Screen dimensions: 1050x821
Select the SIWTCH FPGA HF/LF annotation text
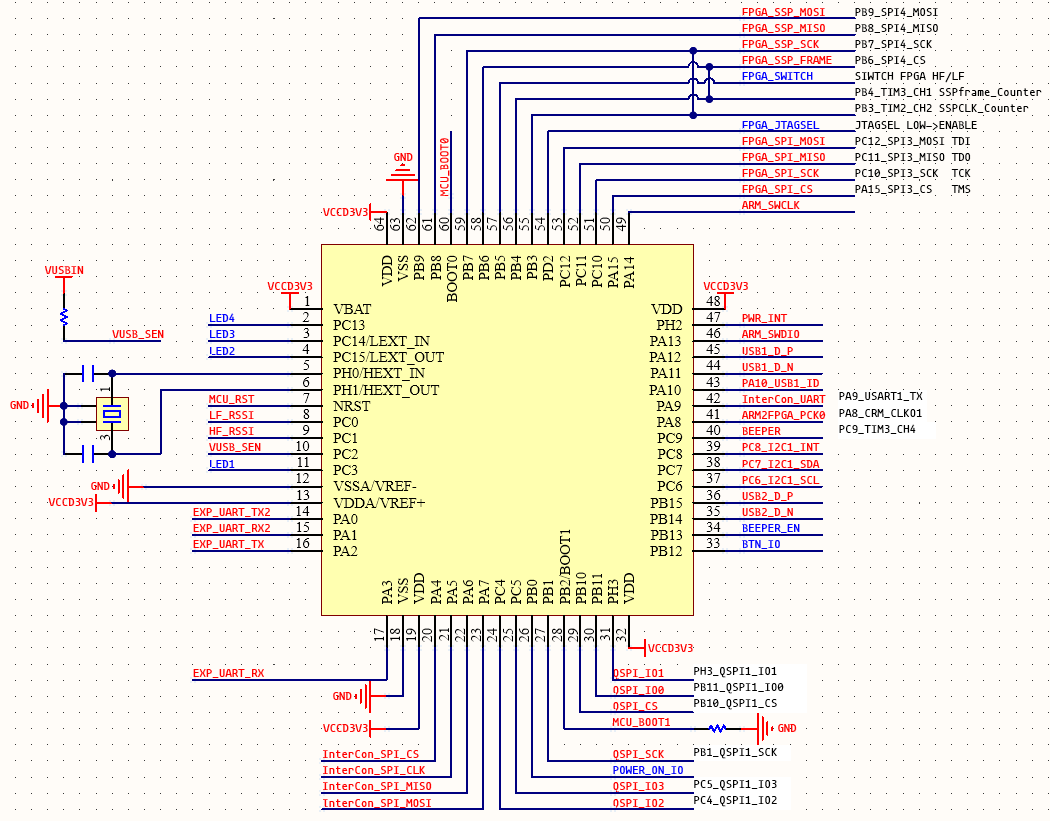coord(909,76)
